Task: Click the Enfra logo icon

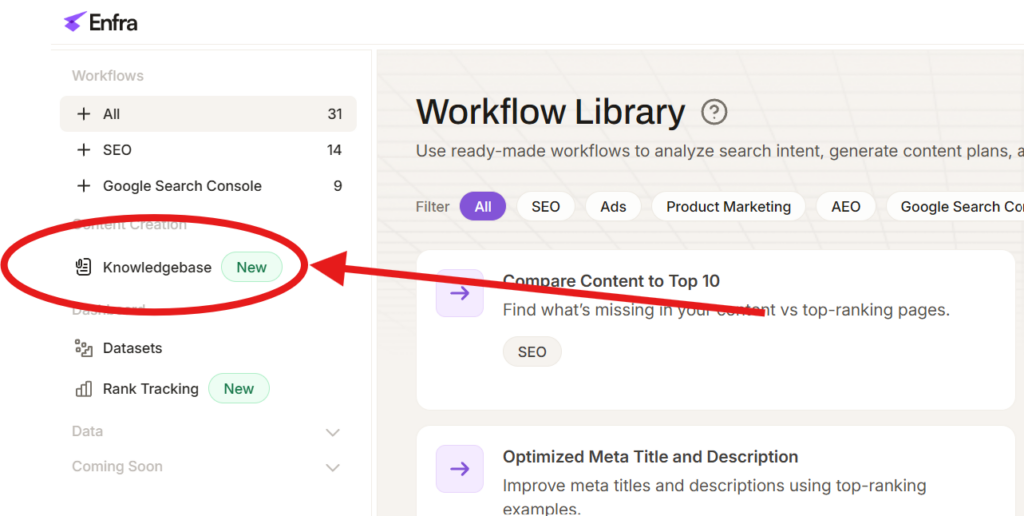Action: [74, 22]
